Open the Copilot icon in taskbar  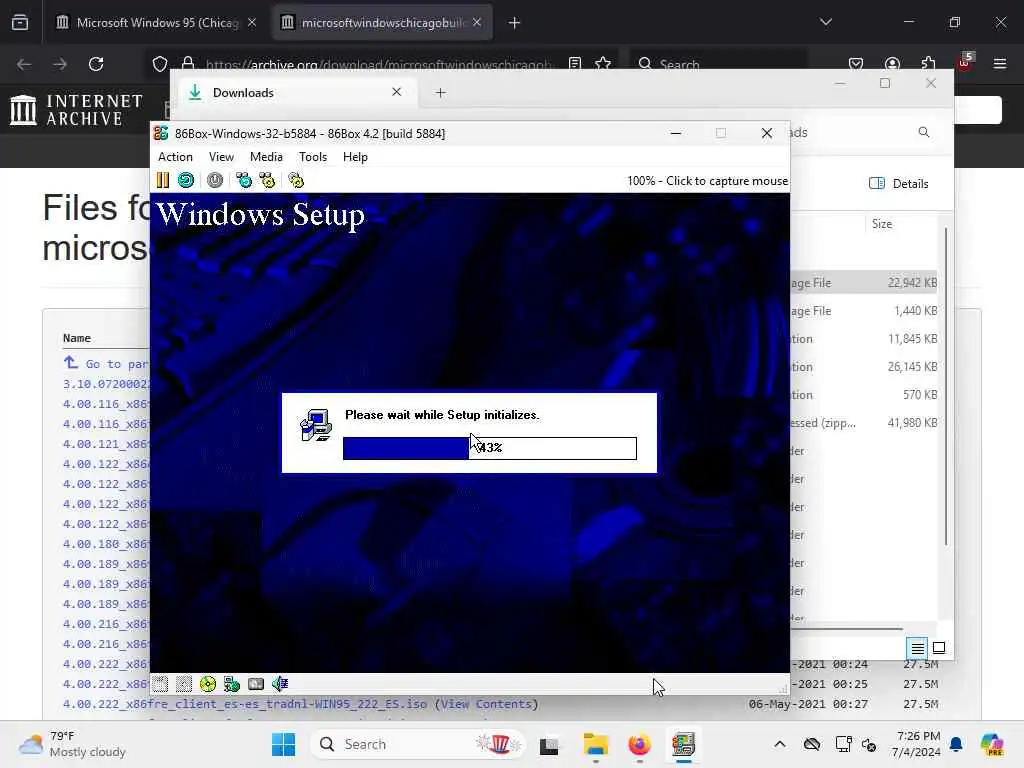(992, 744)
